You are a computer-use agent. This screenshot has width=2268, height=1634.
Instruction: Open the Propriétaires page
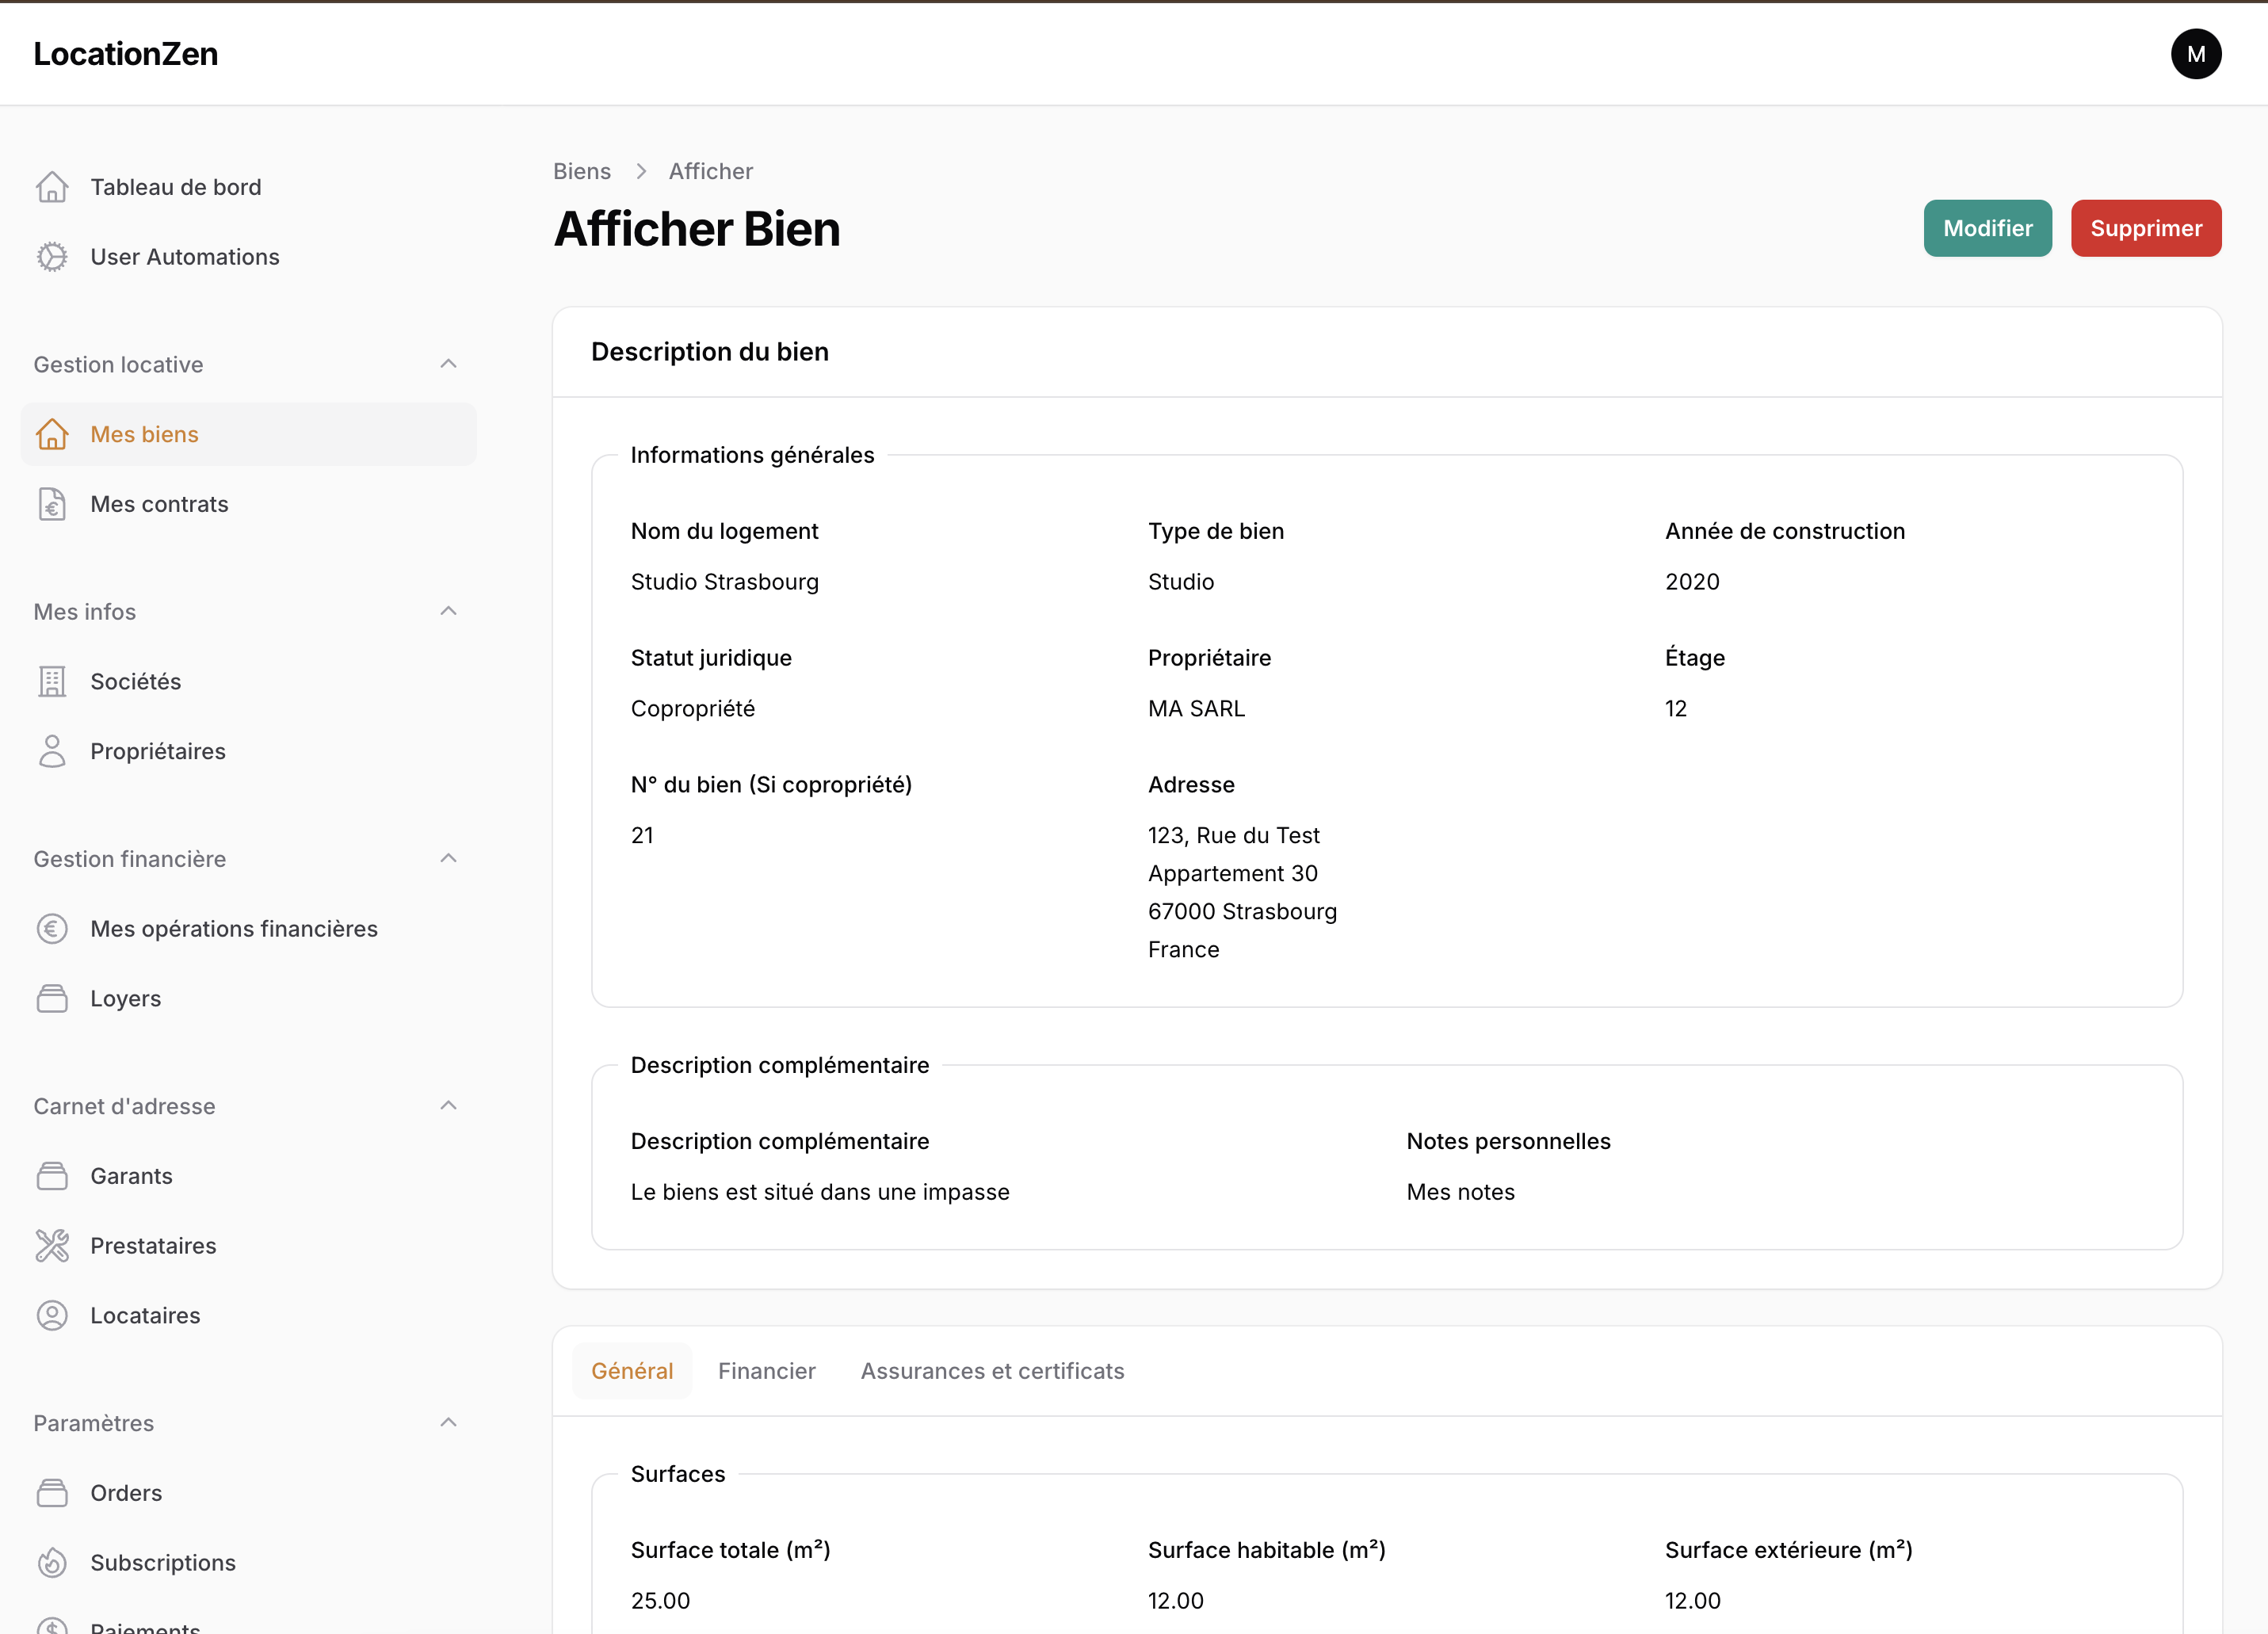pyautogui.click(x=248, y=751)
